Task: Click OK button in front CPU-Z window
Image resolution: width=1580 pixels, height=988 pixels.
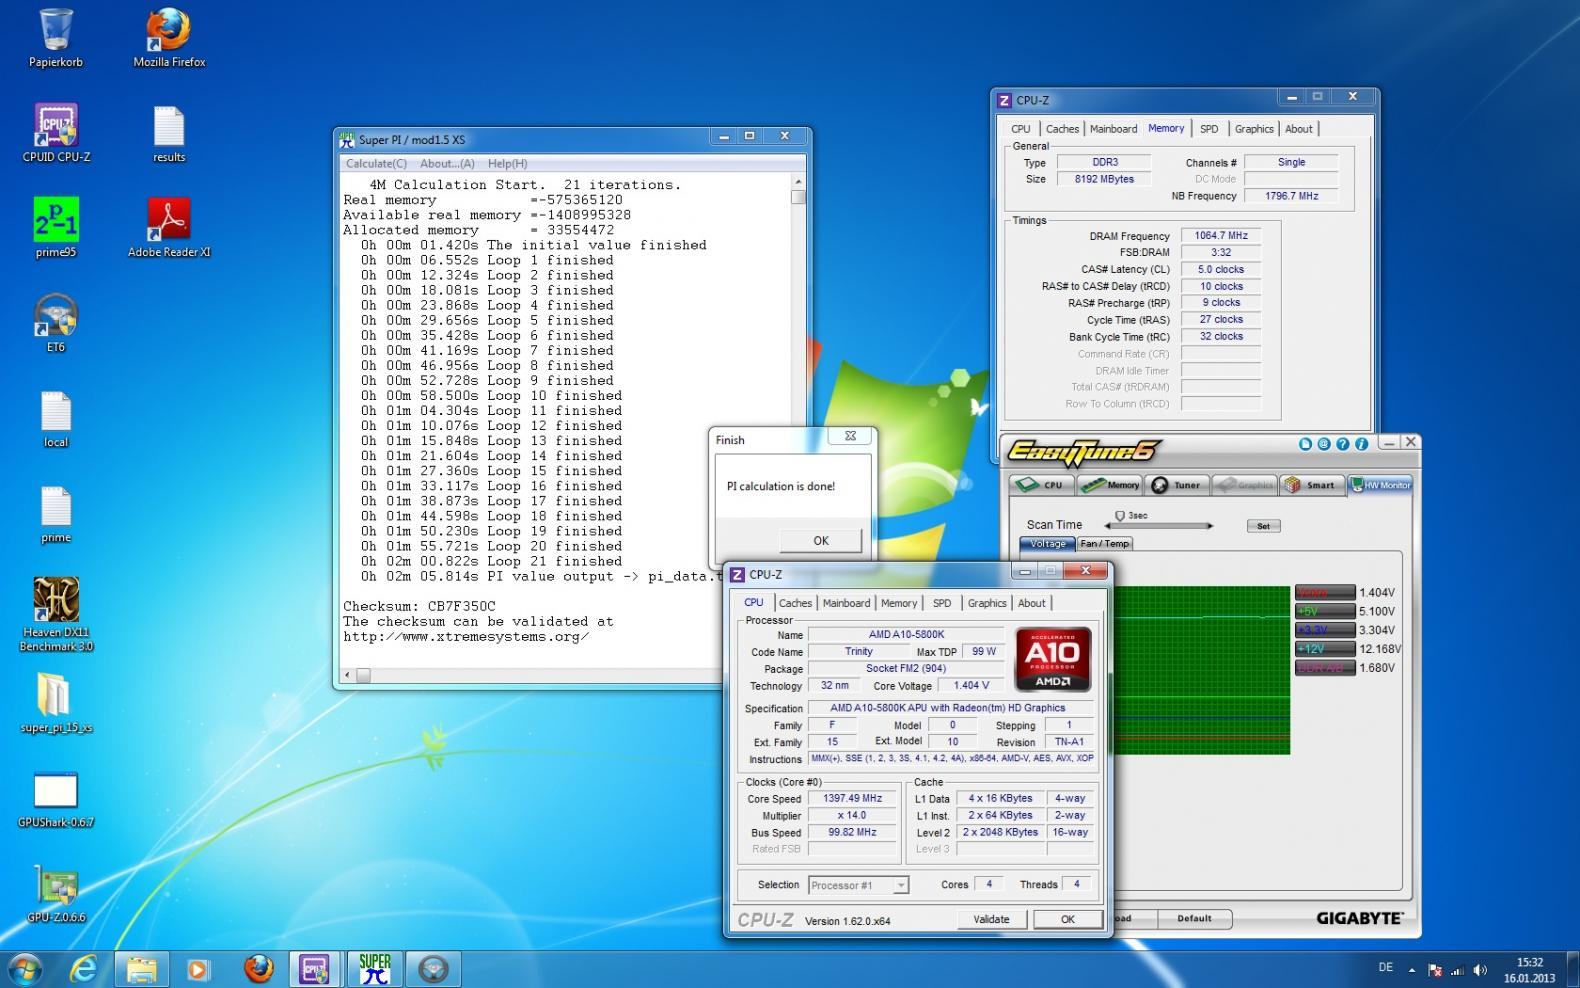Action: point(1067,919)
